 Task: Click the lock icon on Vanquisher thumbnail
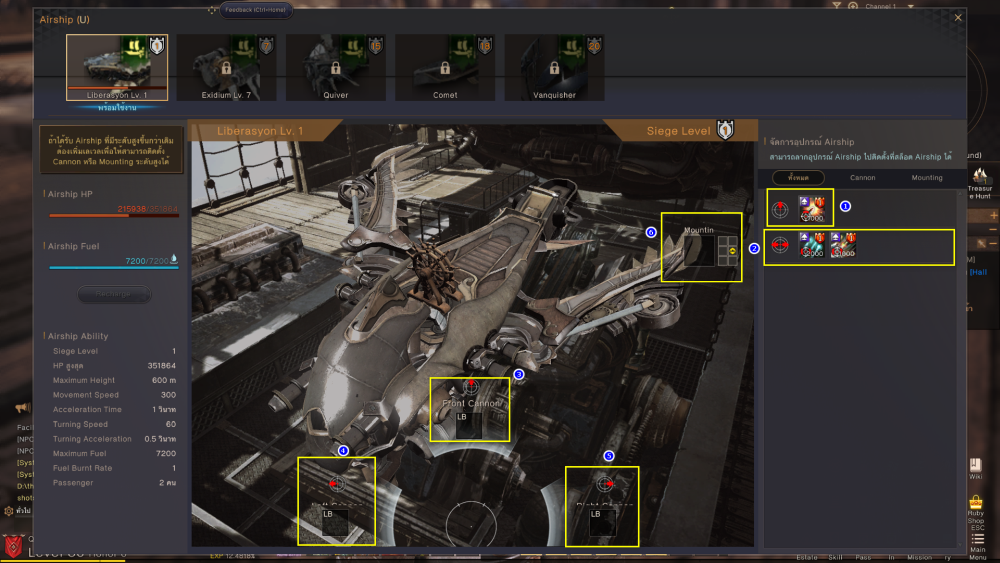click(554, 68)
